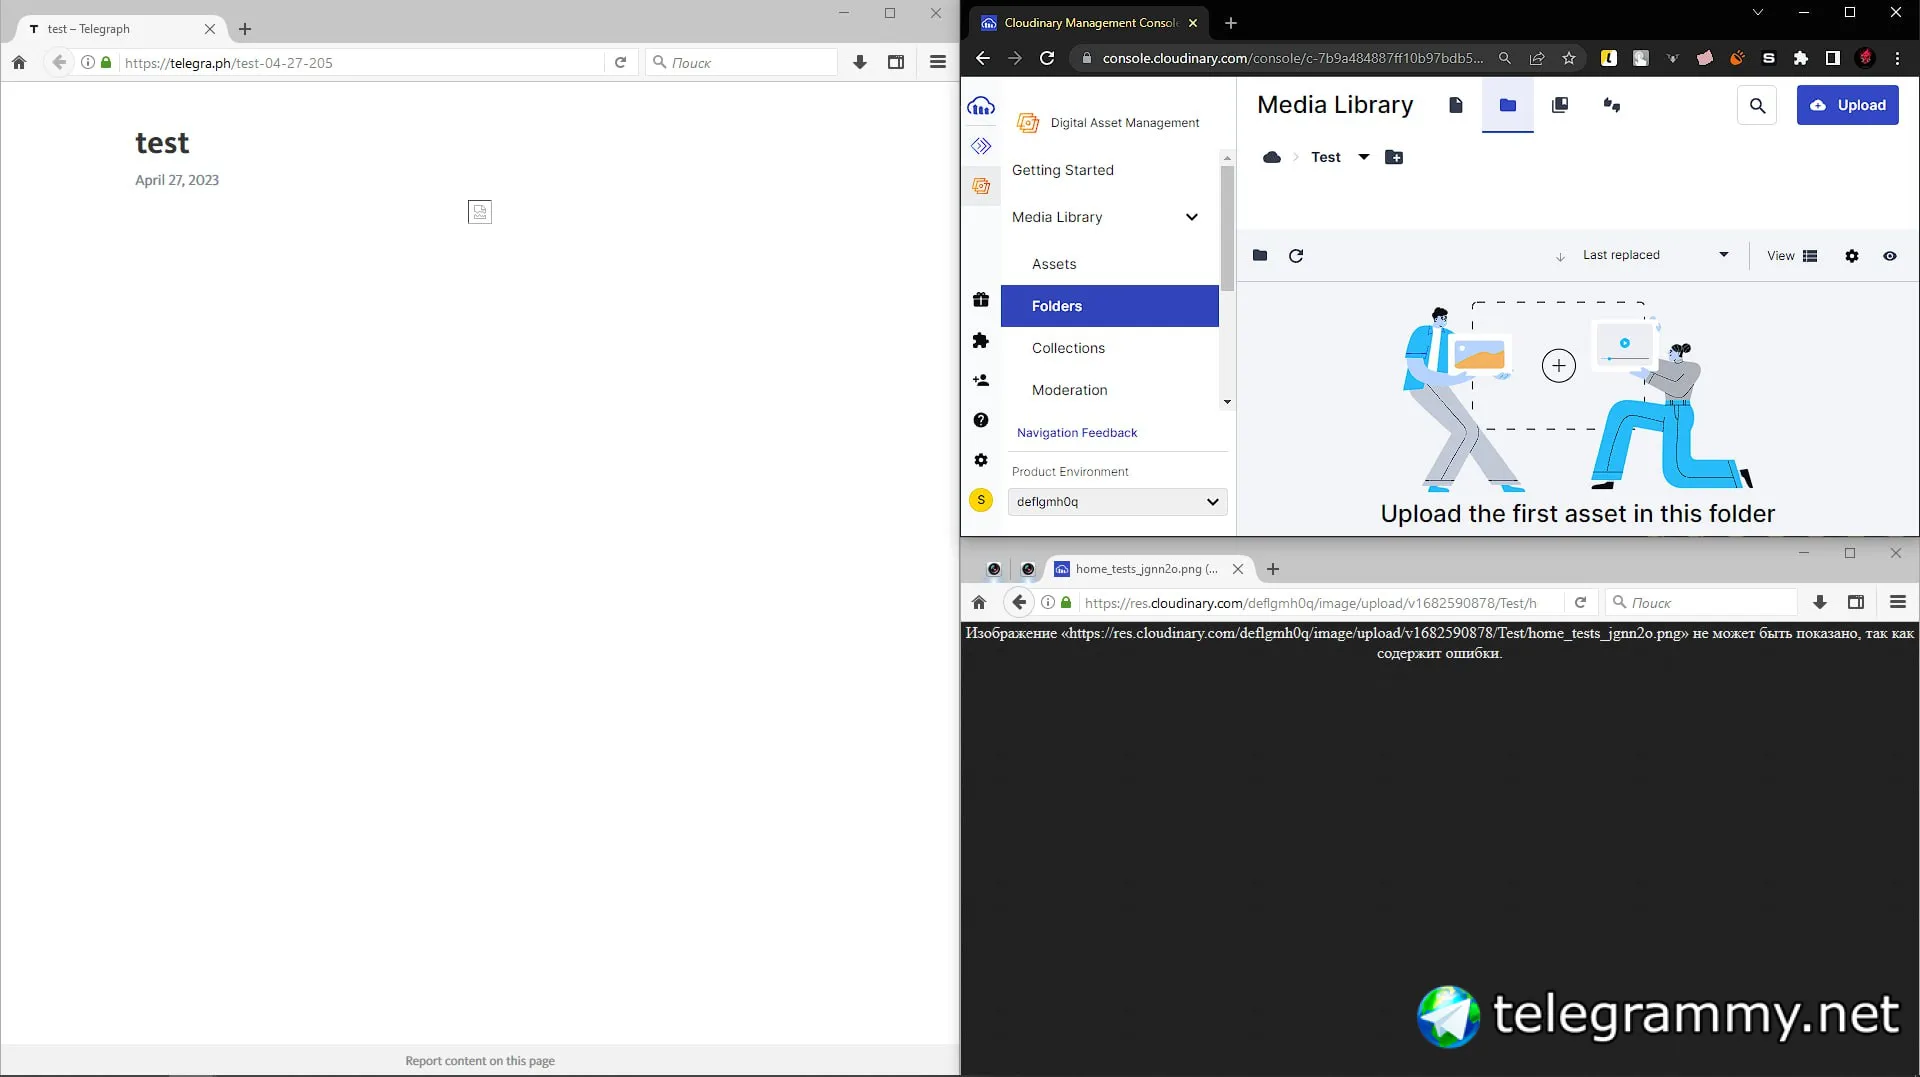Select Folders in the sidebar menu
Viewport: 1920px width, 1077px height.
pyautogui.click(x=1110, y=306)
